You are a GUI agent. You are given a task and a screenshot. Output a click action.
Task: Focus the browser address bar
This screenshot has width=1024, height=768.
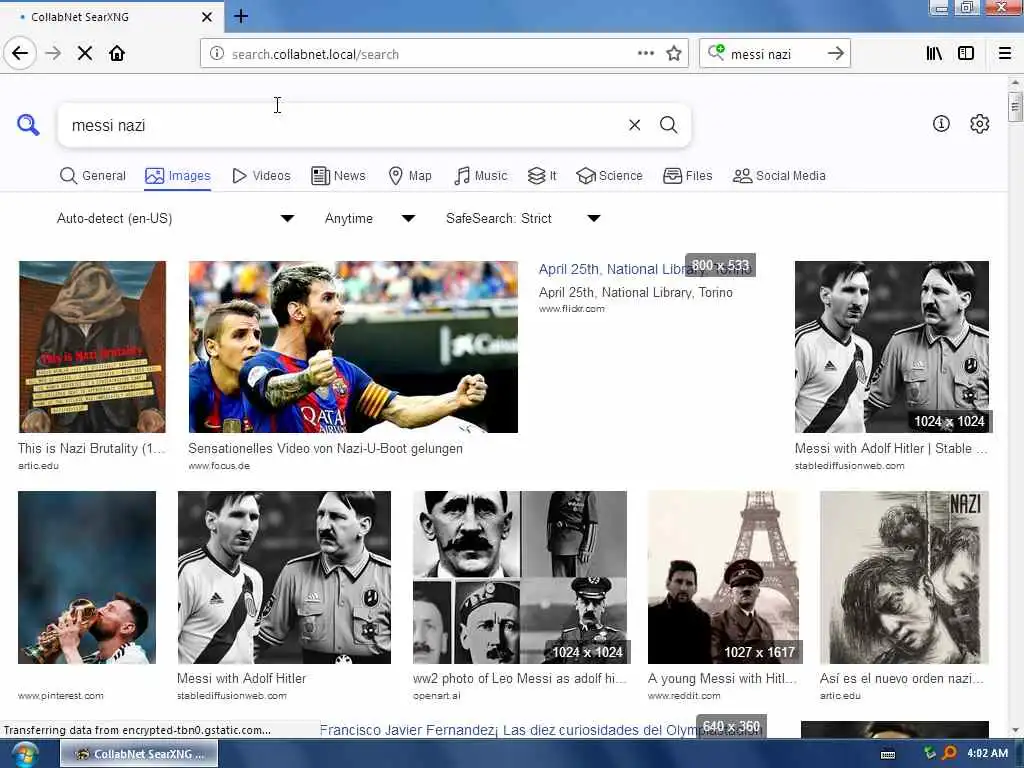(x=431, y=54)
